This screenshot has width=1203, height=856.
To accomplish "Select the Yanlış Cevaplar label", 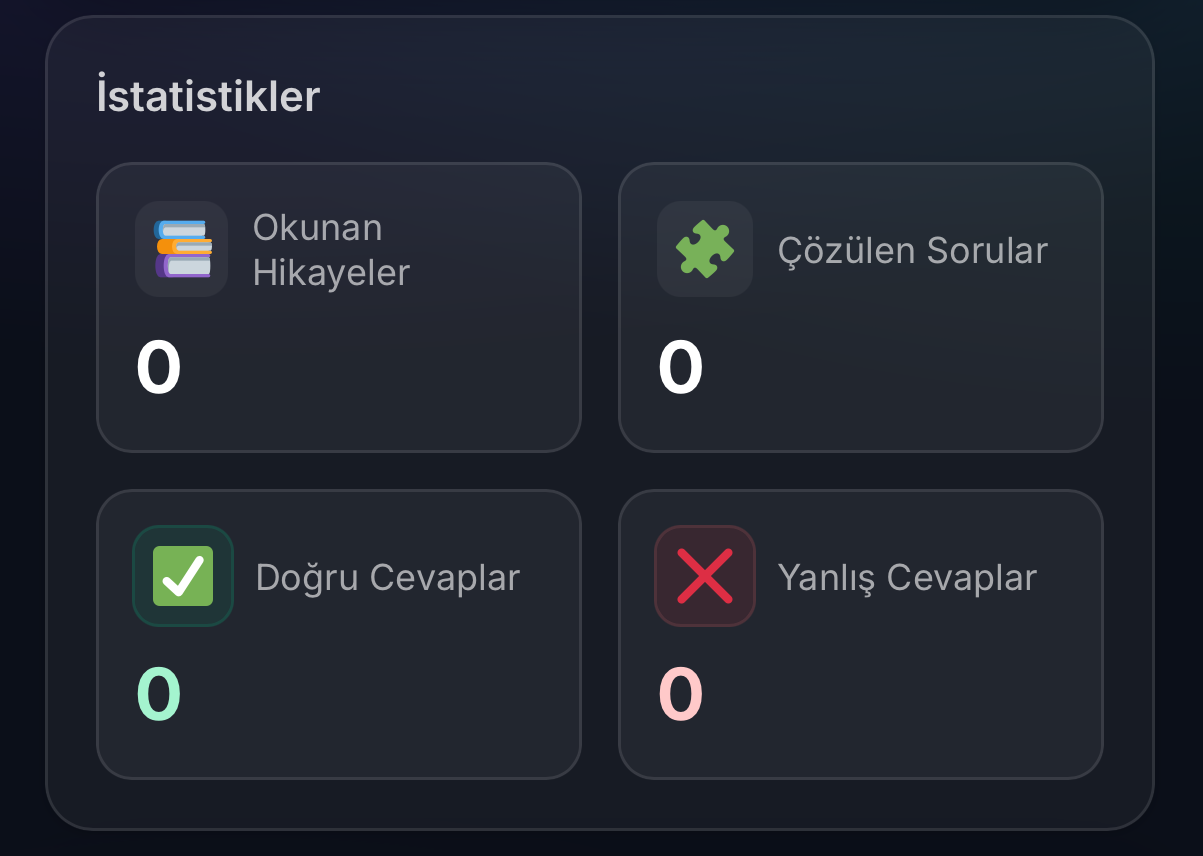I will [x=907, y=578].
